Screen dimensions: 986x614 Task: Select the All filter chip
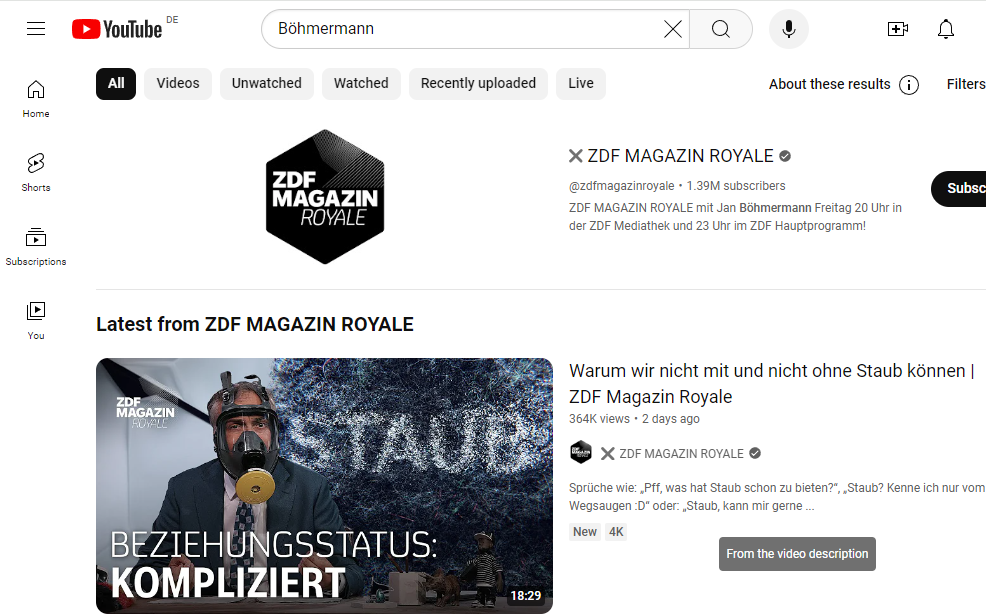116,84
